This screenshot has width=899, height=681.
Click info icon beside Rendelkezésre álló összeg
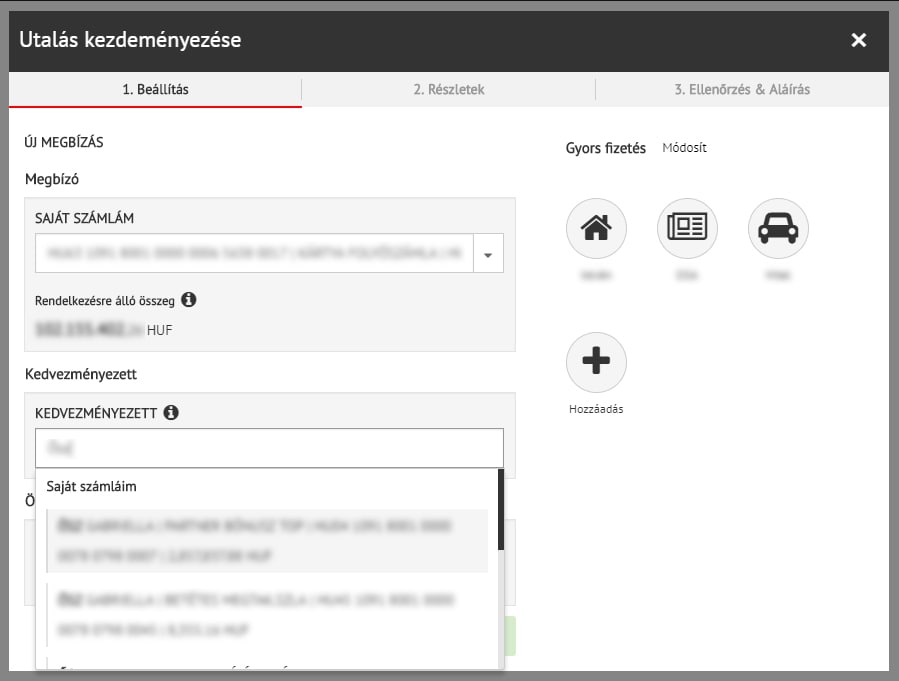(189, 299)
